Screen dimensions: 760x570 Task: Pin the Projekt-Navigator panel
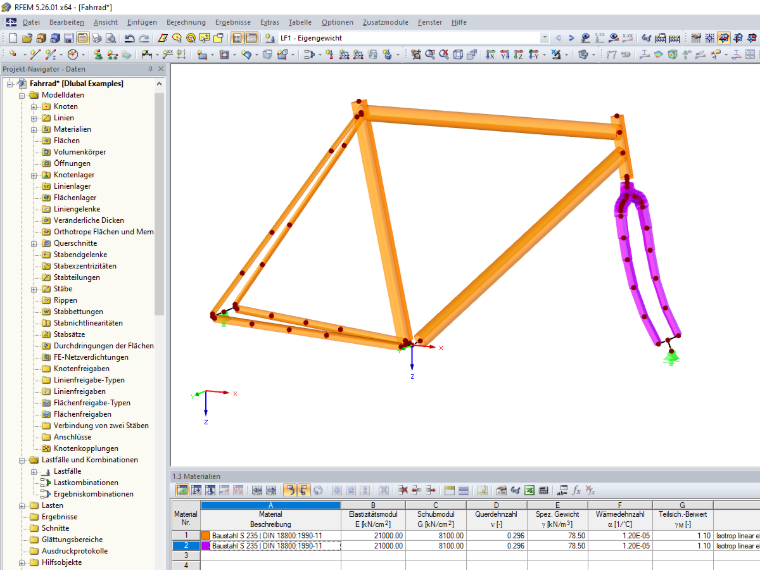pos(150,69)
